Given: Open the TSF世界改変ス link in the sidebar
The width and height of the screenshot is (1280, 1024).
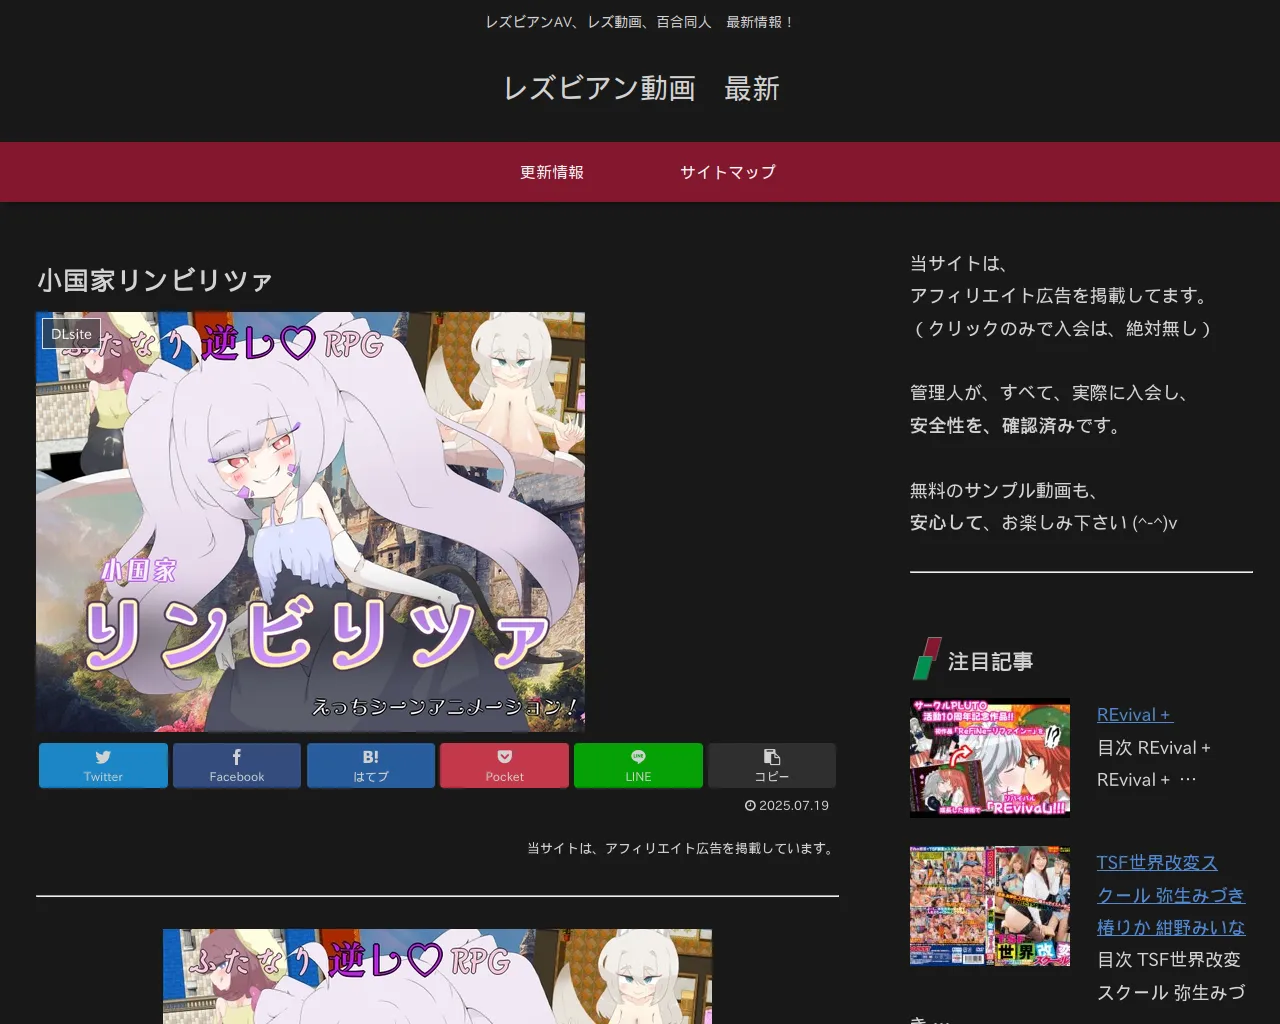Looking at the screenshot, I should click(x=1157, y=862).
